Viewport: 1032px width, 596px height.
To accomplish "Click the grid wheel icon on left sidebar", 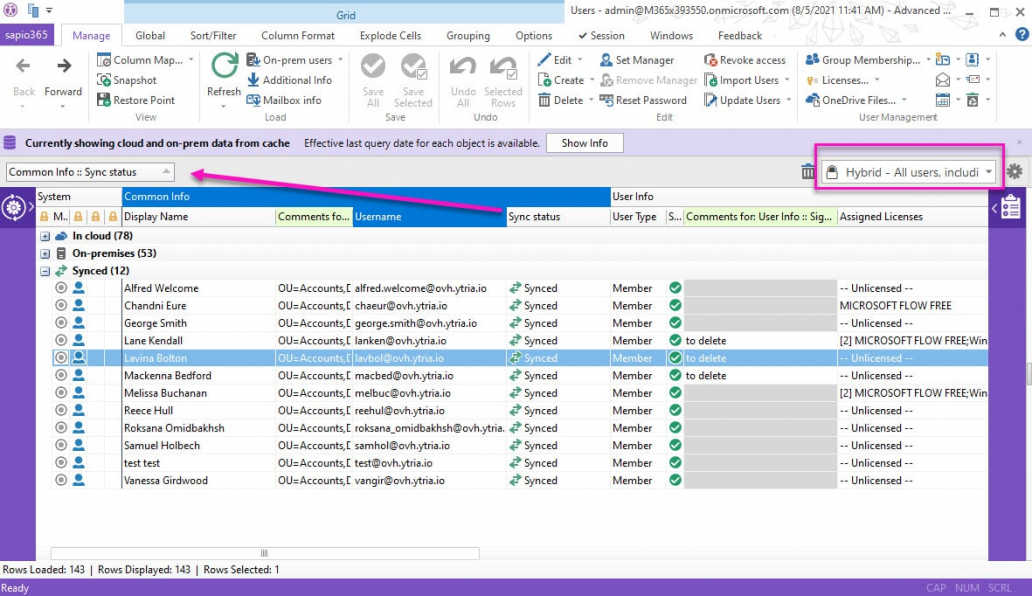I will point(13,207).
